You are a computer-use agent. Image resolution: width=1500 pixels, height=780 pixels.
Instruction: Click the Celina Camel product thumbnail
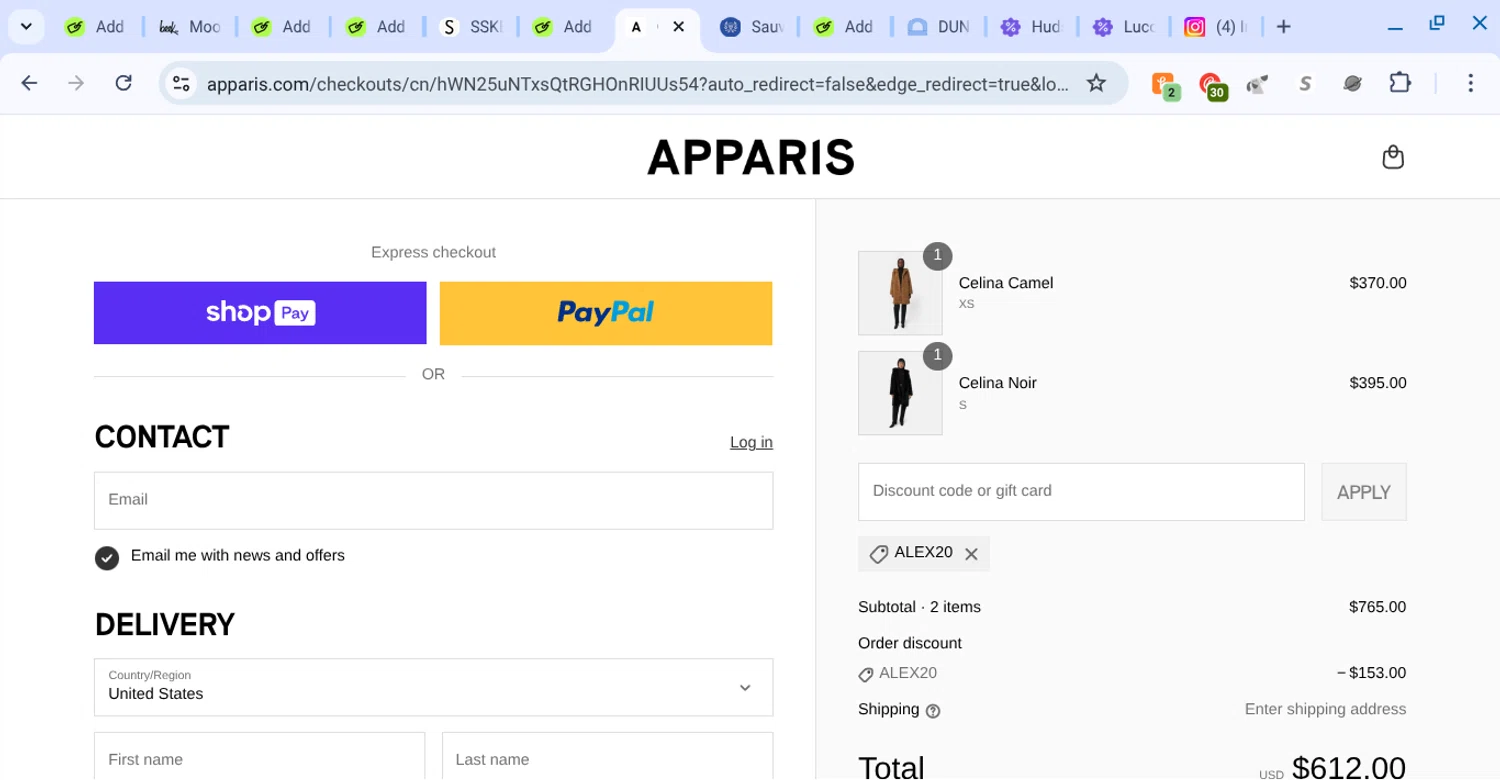click(900, 293)
